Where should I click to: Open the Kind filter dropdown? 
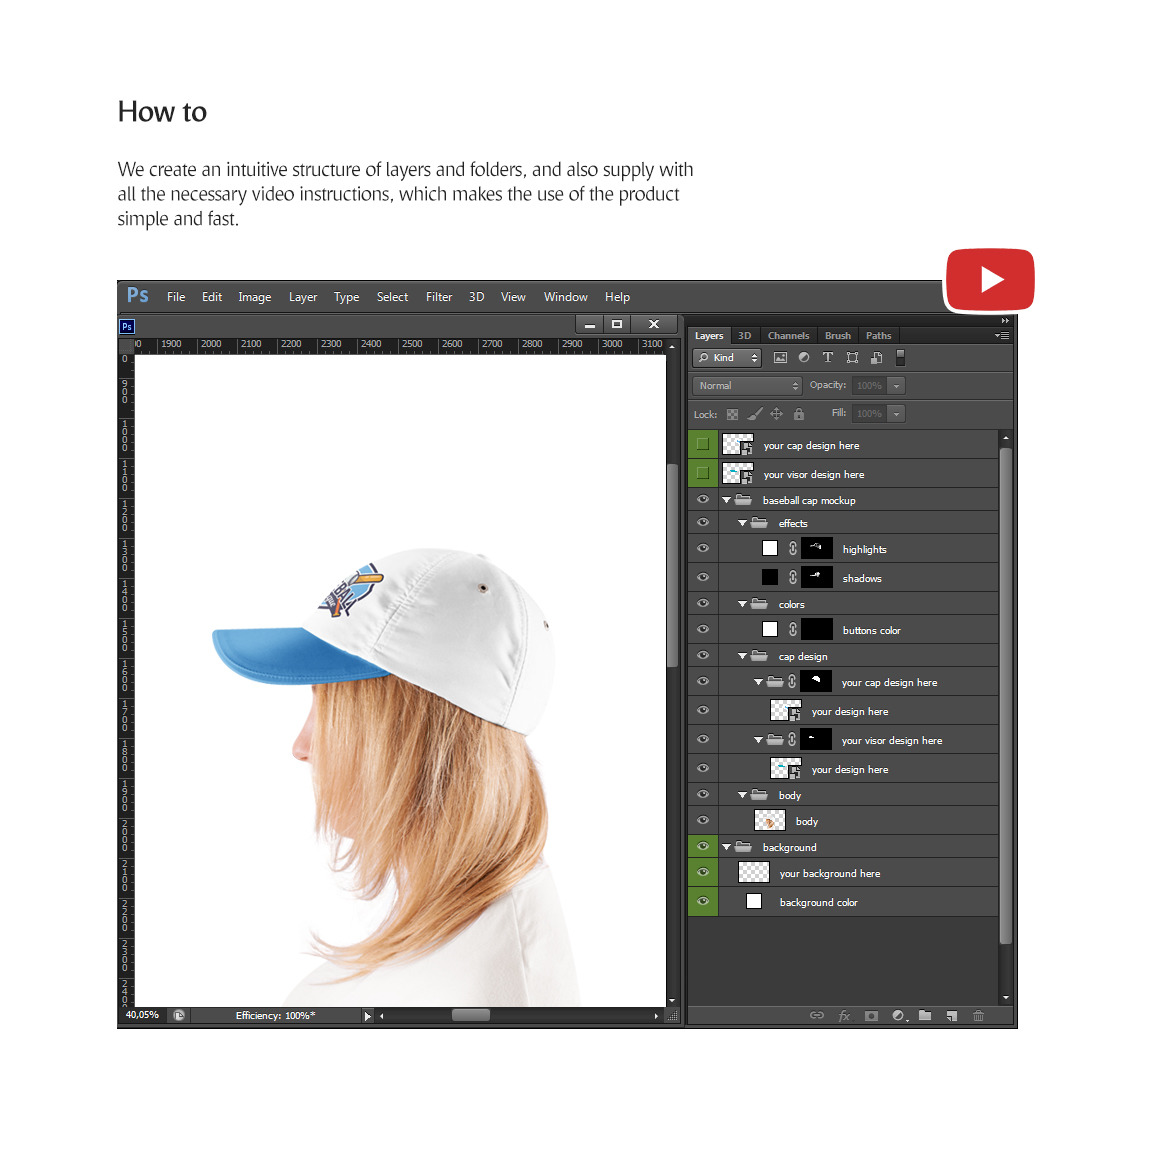(727, 358)
